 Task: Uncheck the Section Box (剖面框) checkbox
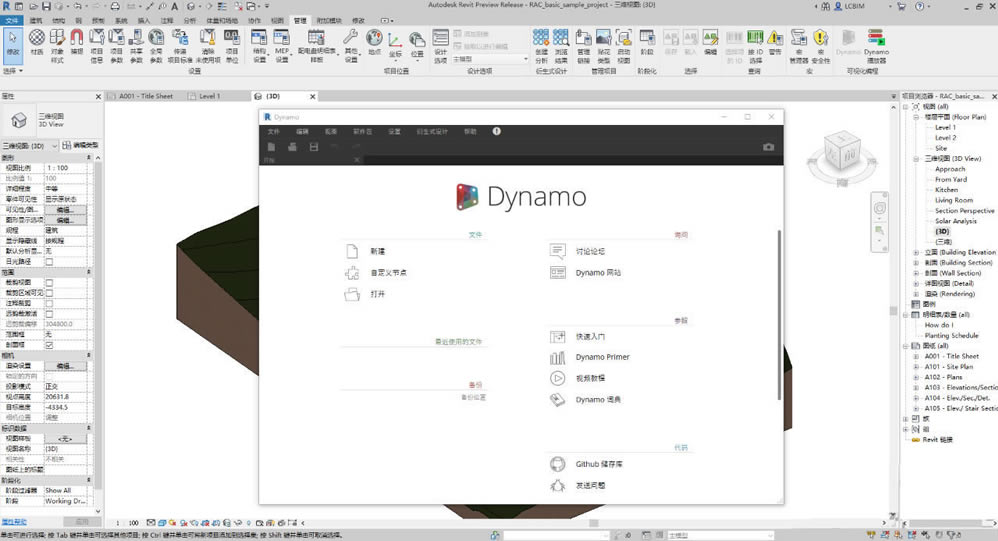(x=49, y=345)
